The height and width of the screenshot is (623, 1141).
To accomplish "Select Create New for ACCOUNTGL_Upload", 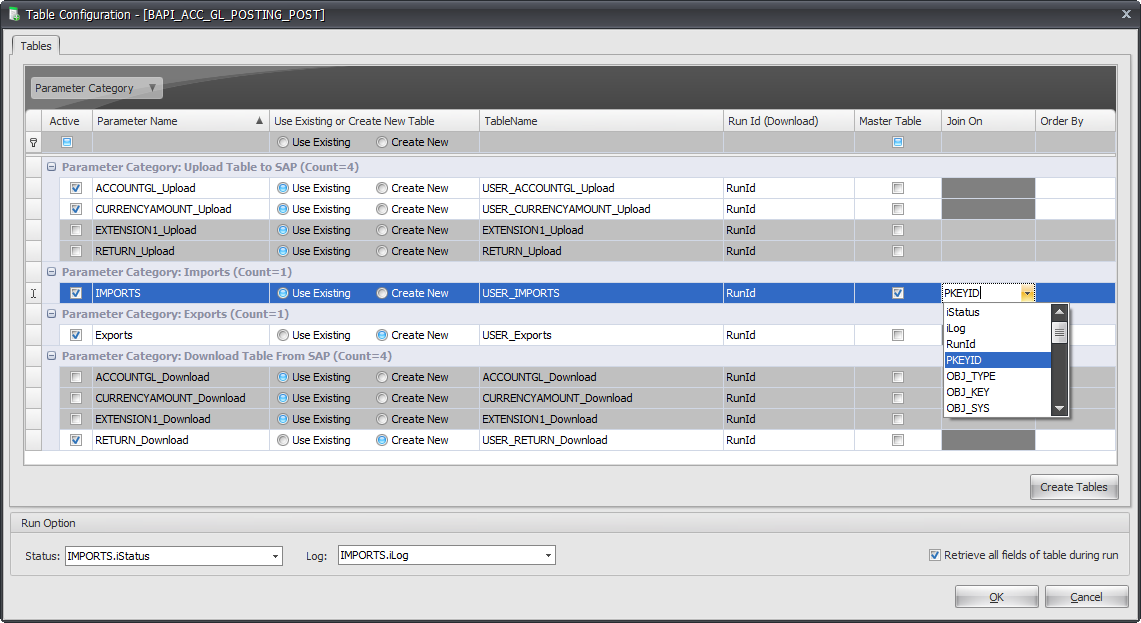I will point(381,188).
